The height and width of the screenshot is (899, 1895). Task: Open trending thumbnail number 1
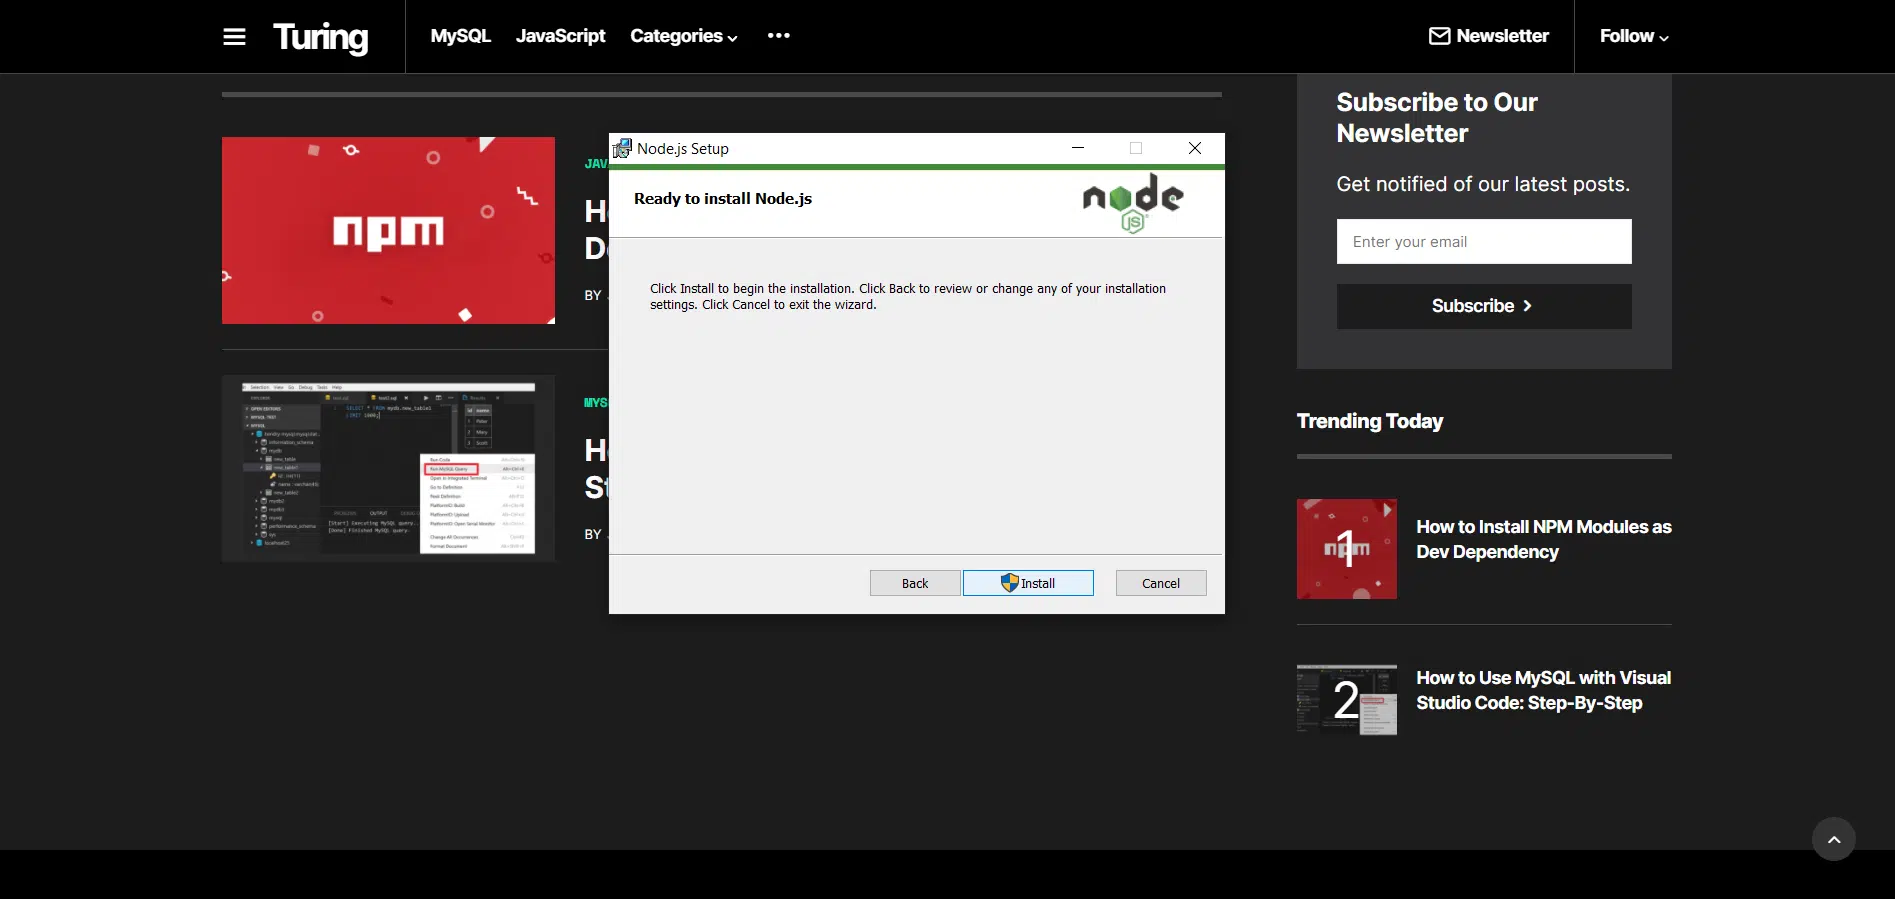coord(1347,549)
